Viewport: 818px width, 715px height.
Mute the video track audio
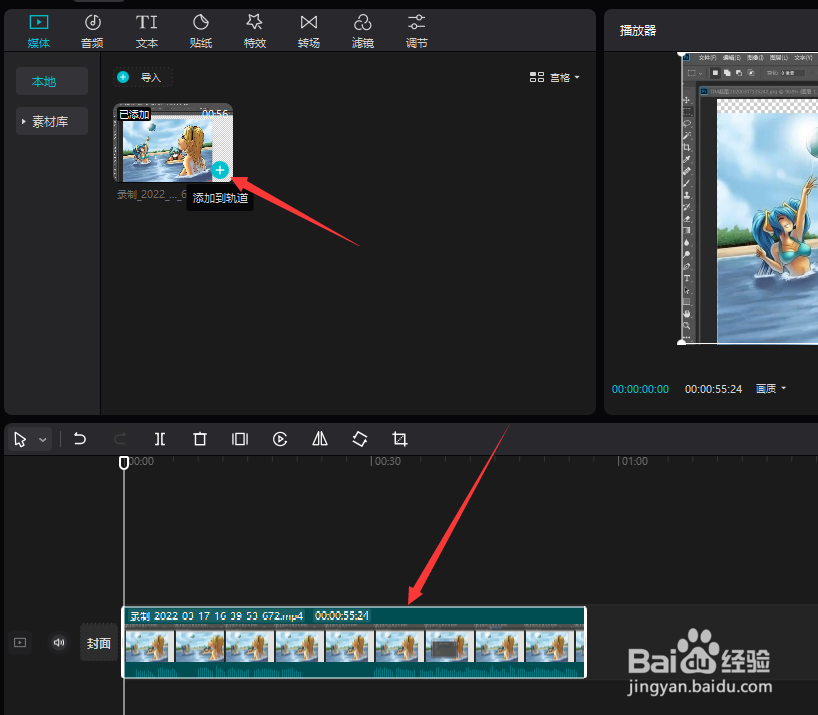click(x=59, y=643)
